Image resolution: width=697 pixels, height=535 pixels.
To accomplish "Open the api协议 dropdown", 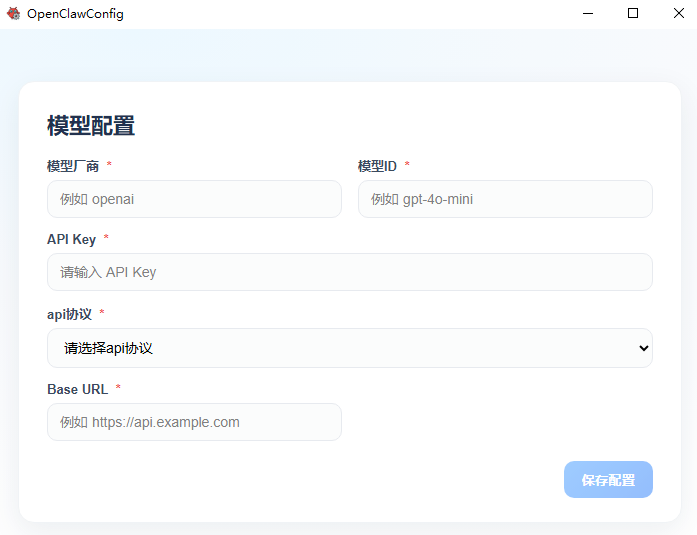I will pyautogui.click(x=350, y=348).
